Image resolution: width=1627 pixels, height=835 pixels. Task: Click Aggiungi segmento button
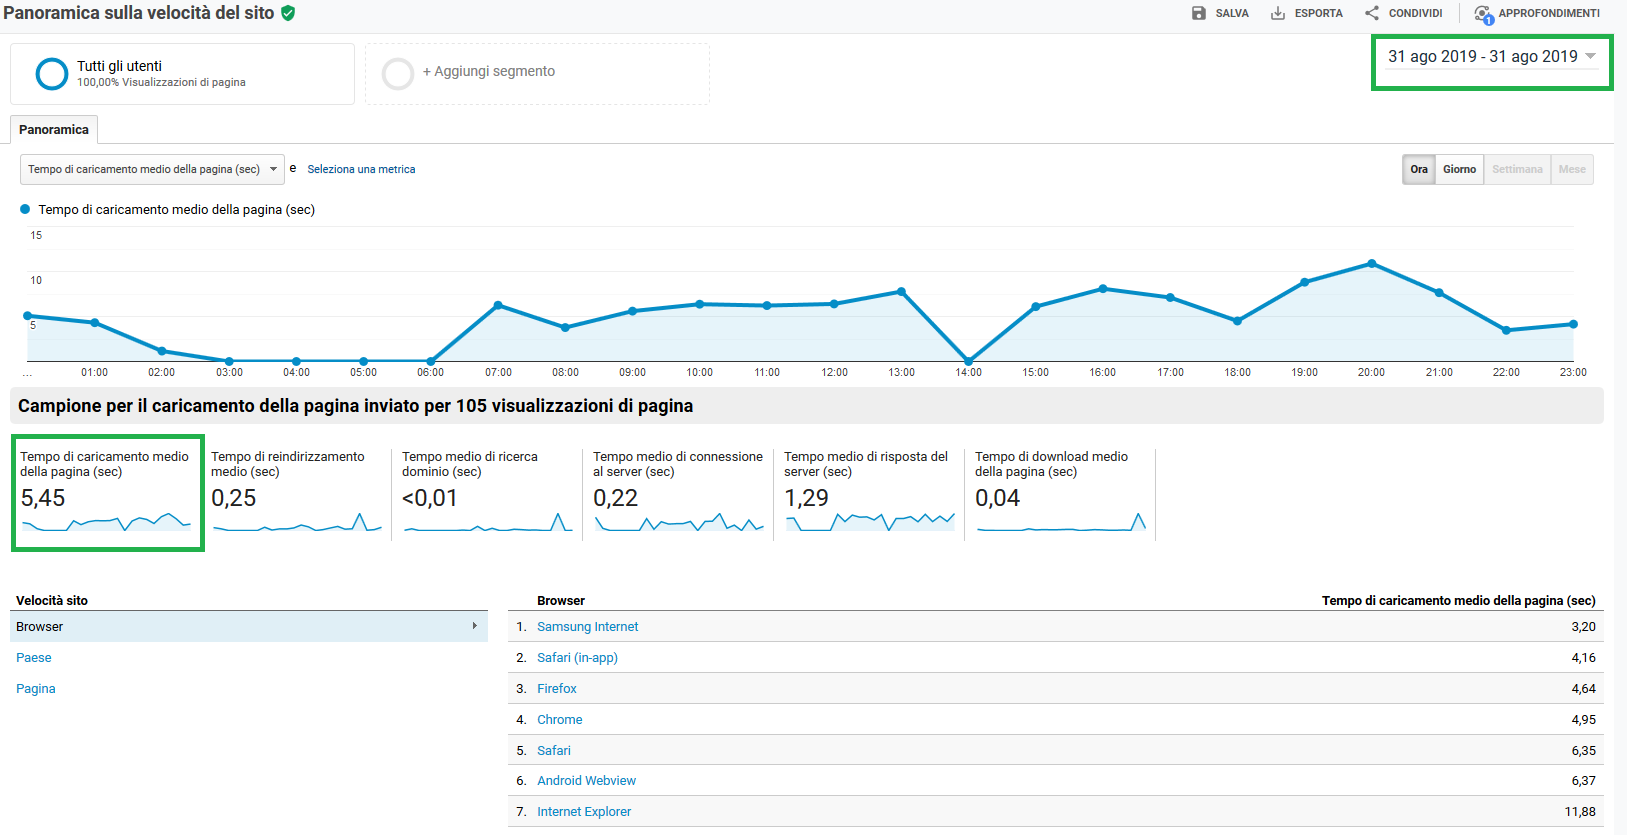537,74
